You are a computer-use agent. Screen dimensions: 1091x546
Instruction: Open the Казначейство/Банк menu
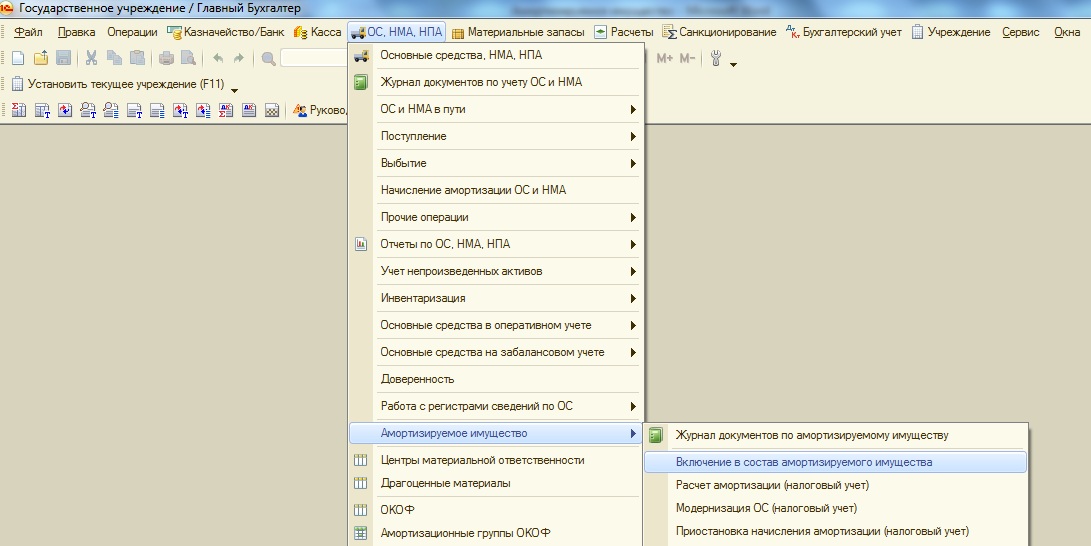tap(226, 32)
